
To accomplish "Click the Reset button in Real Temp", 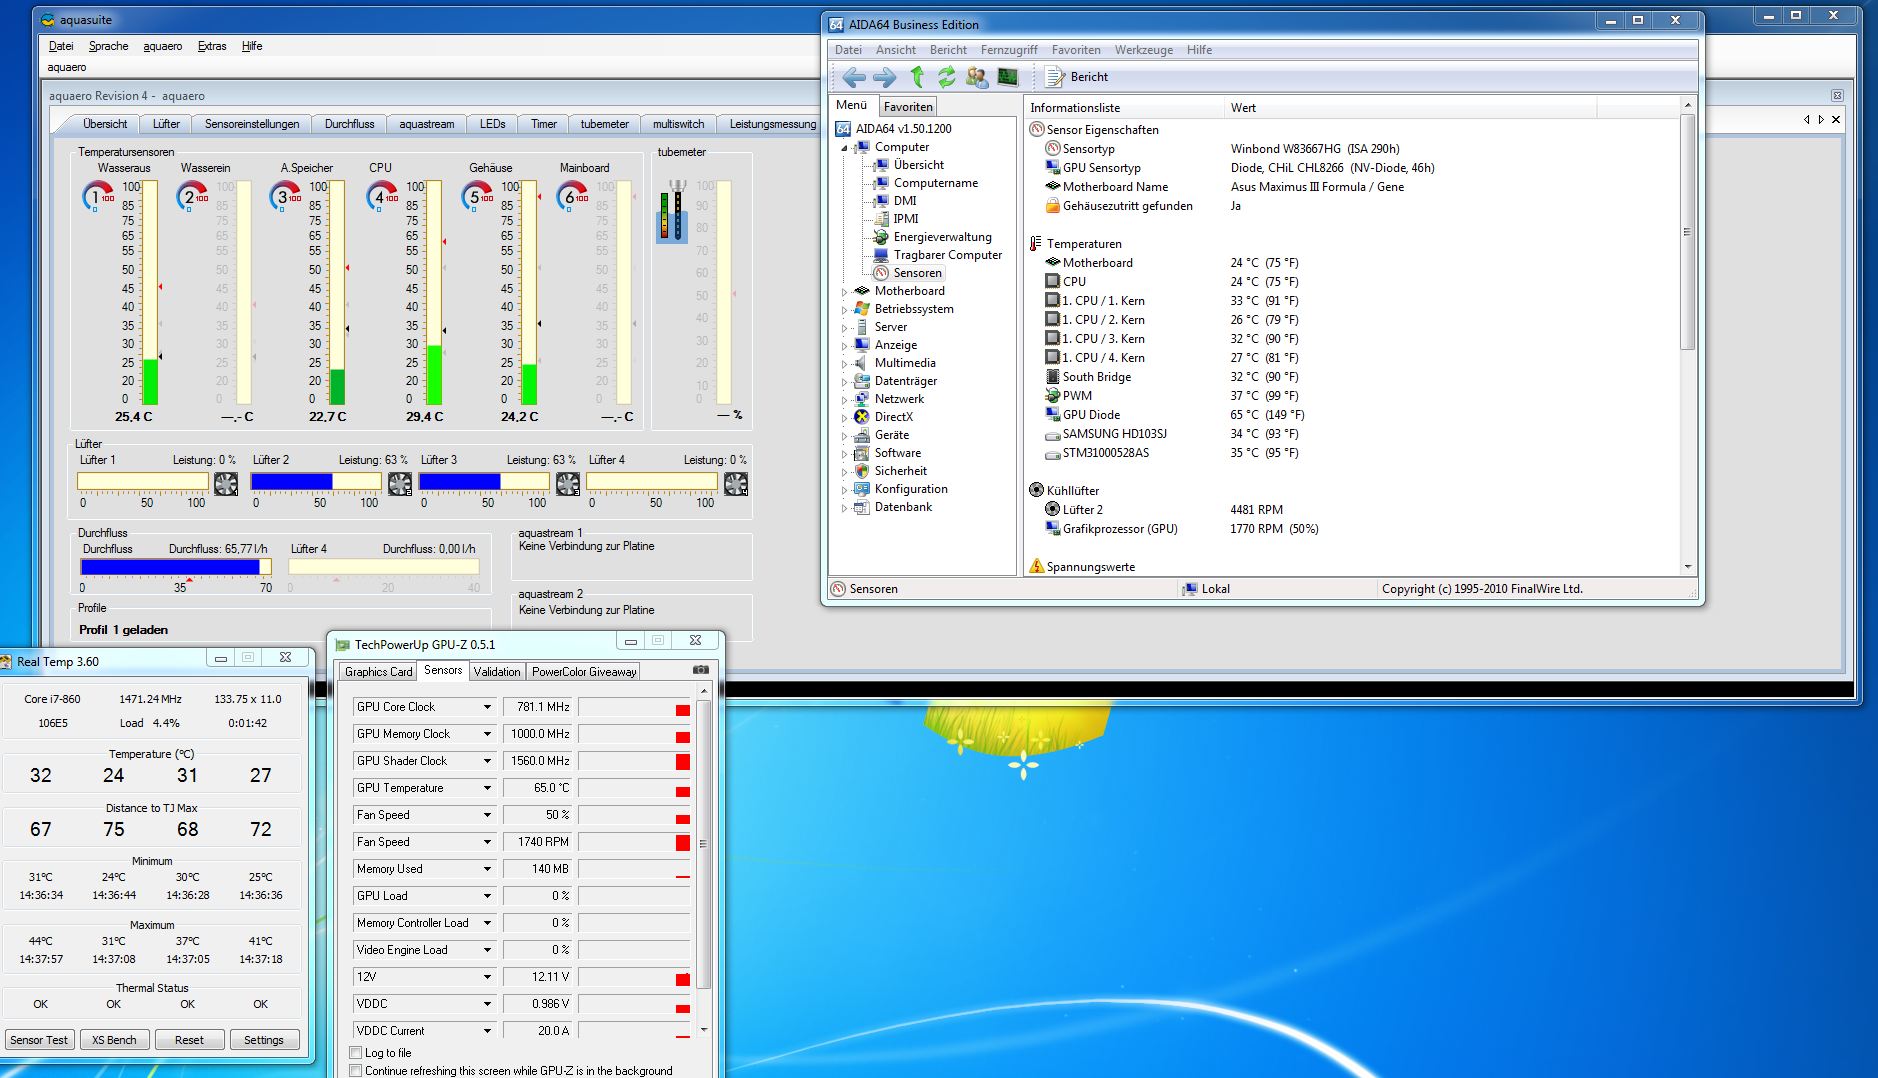I will tap(189, 1040).
